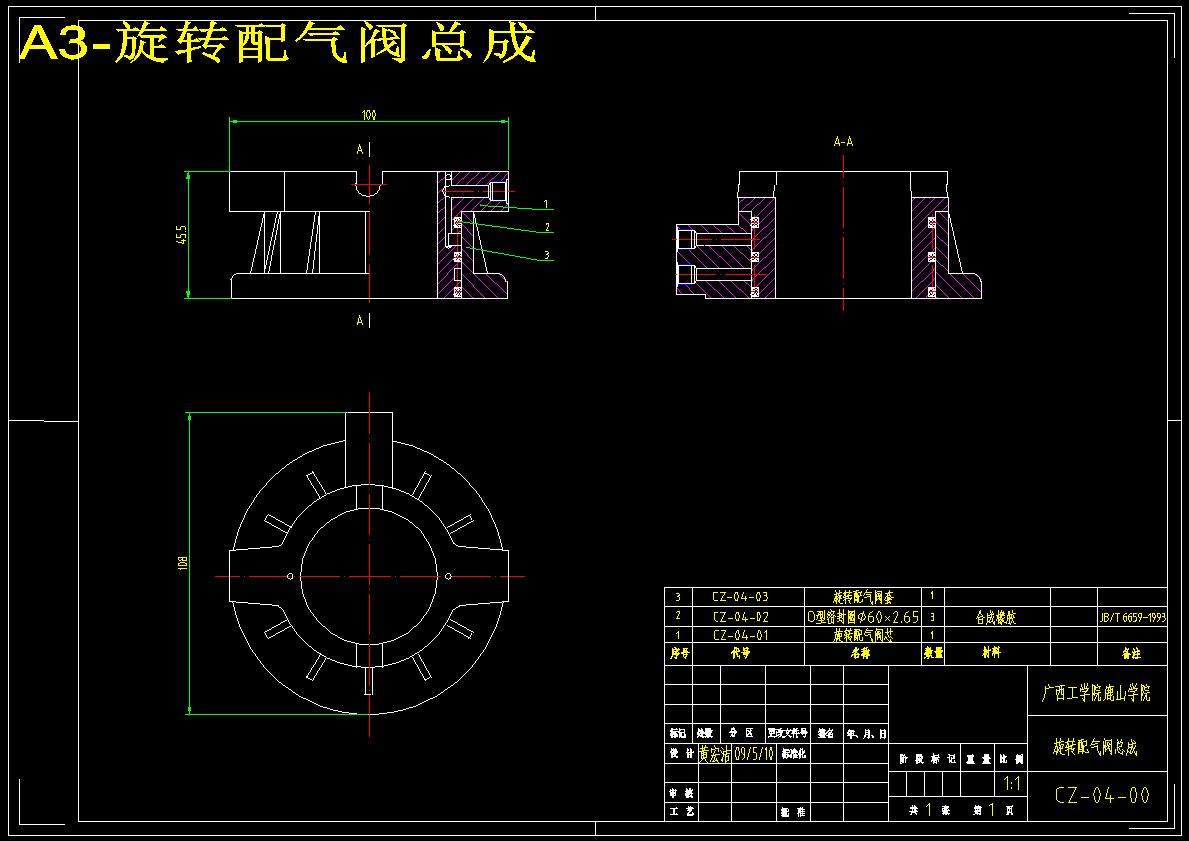Viewport: 1189px width, 841px height.
Task: Click the 标准化 label in the title block
Action: 793,754
